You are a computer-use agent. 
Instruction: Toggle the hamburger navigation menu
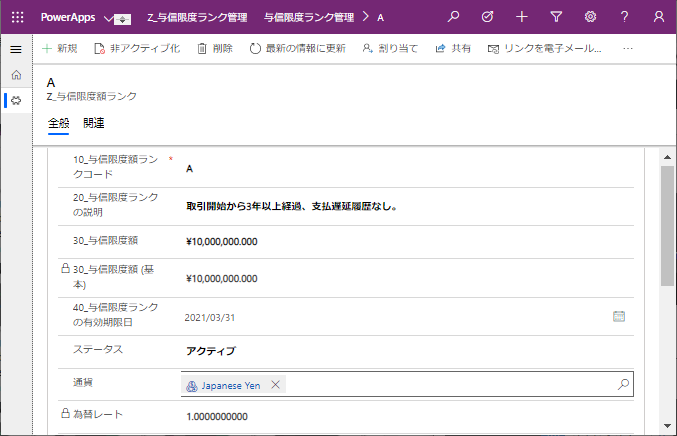coord(16,49)
